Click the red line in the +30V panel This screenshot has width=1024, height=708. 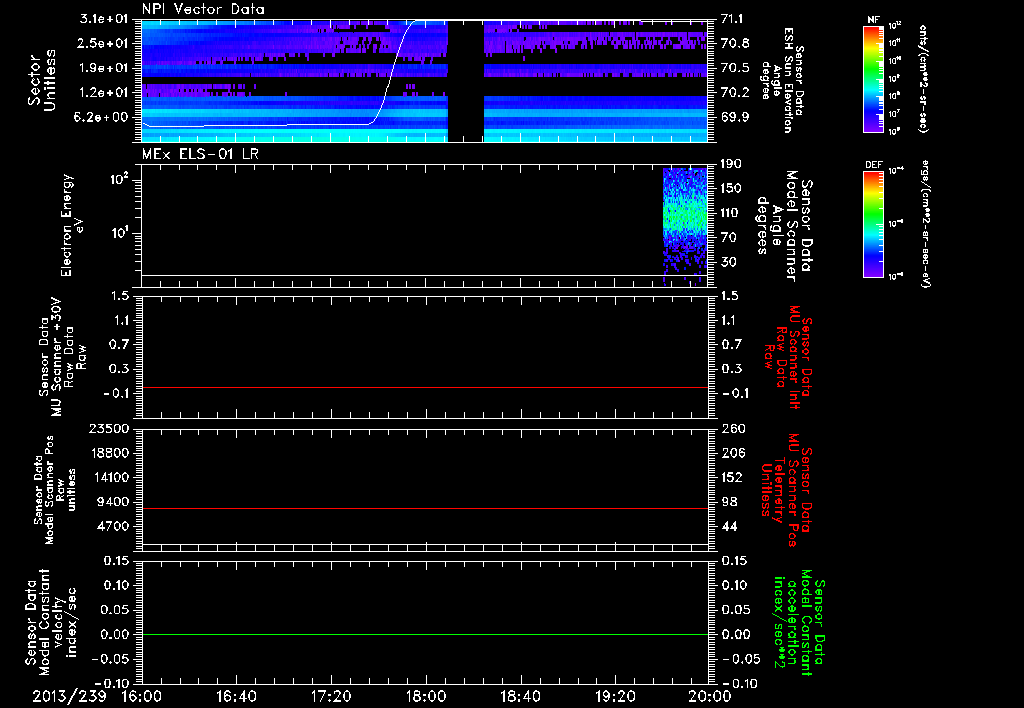tap(424, 387)
